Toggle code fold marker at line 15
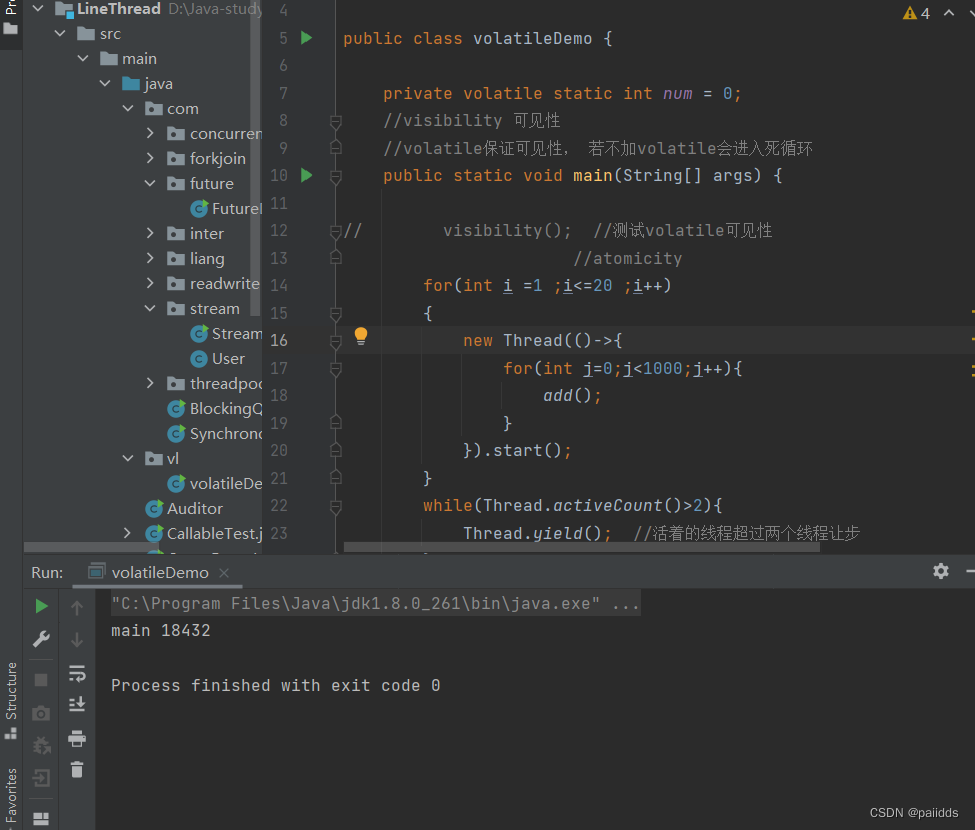This screenshot has width=975, height=830. point(336,313)
